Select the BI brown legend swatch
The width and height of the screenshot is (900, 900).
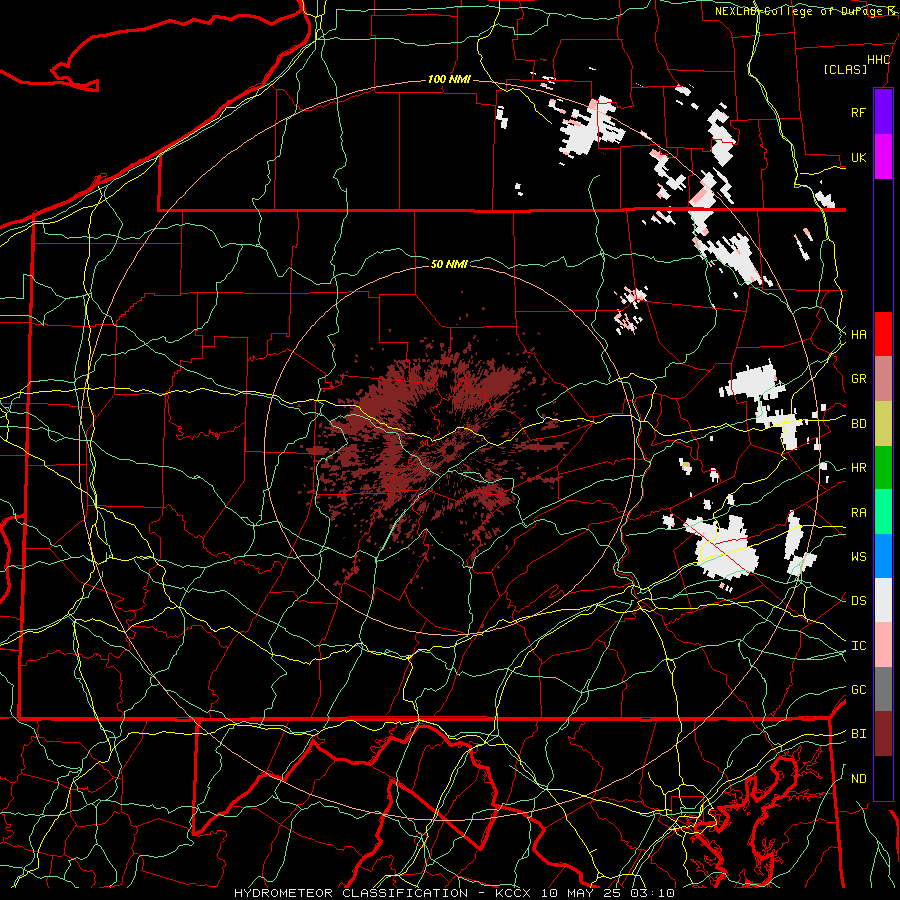click(x=883, y=734)
